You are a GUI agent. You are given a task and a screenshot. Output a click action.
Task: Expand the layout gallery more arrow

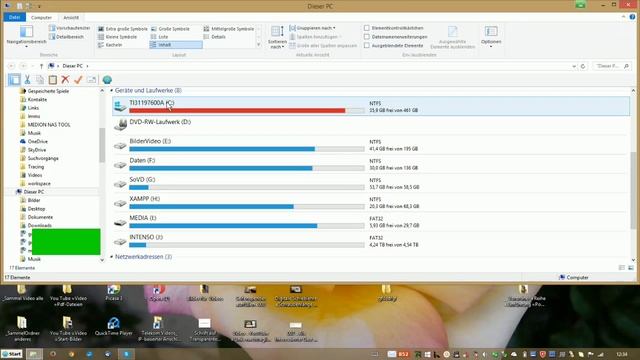click(x=258, y=45)
